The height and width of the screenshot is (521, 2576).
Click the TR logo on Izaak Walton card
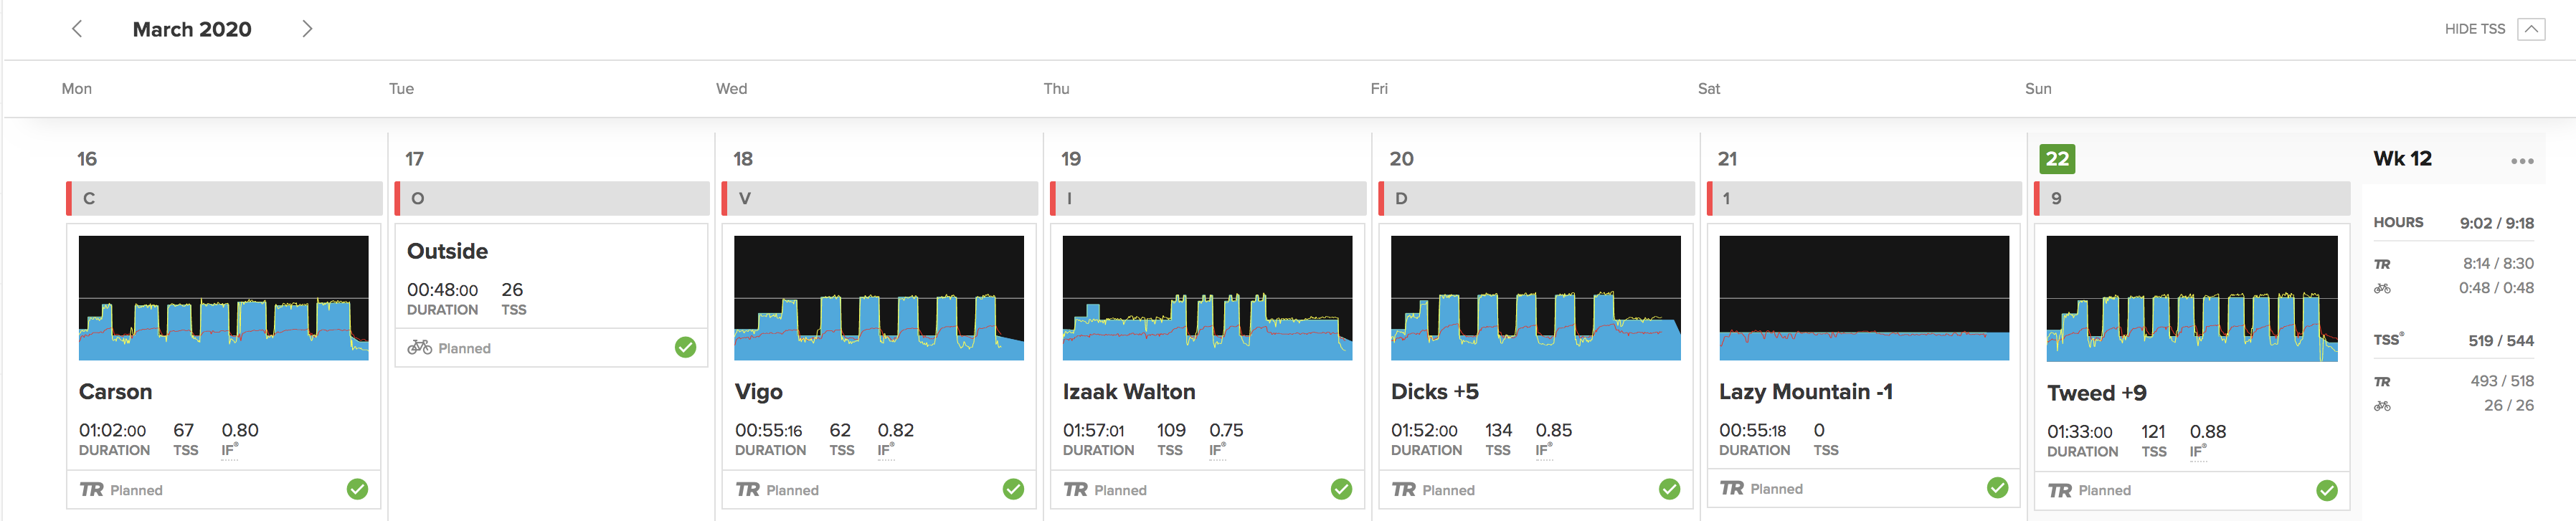point(1075,490)
